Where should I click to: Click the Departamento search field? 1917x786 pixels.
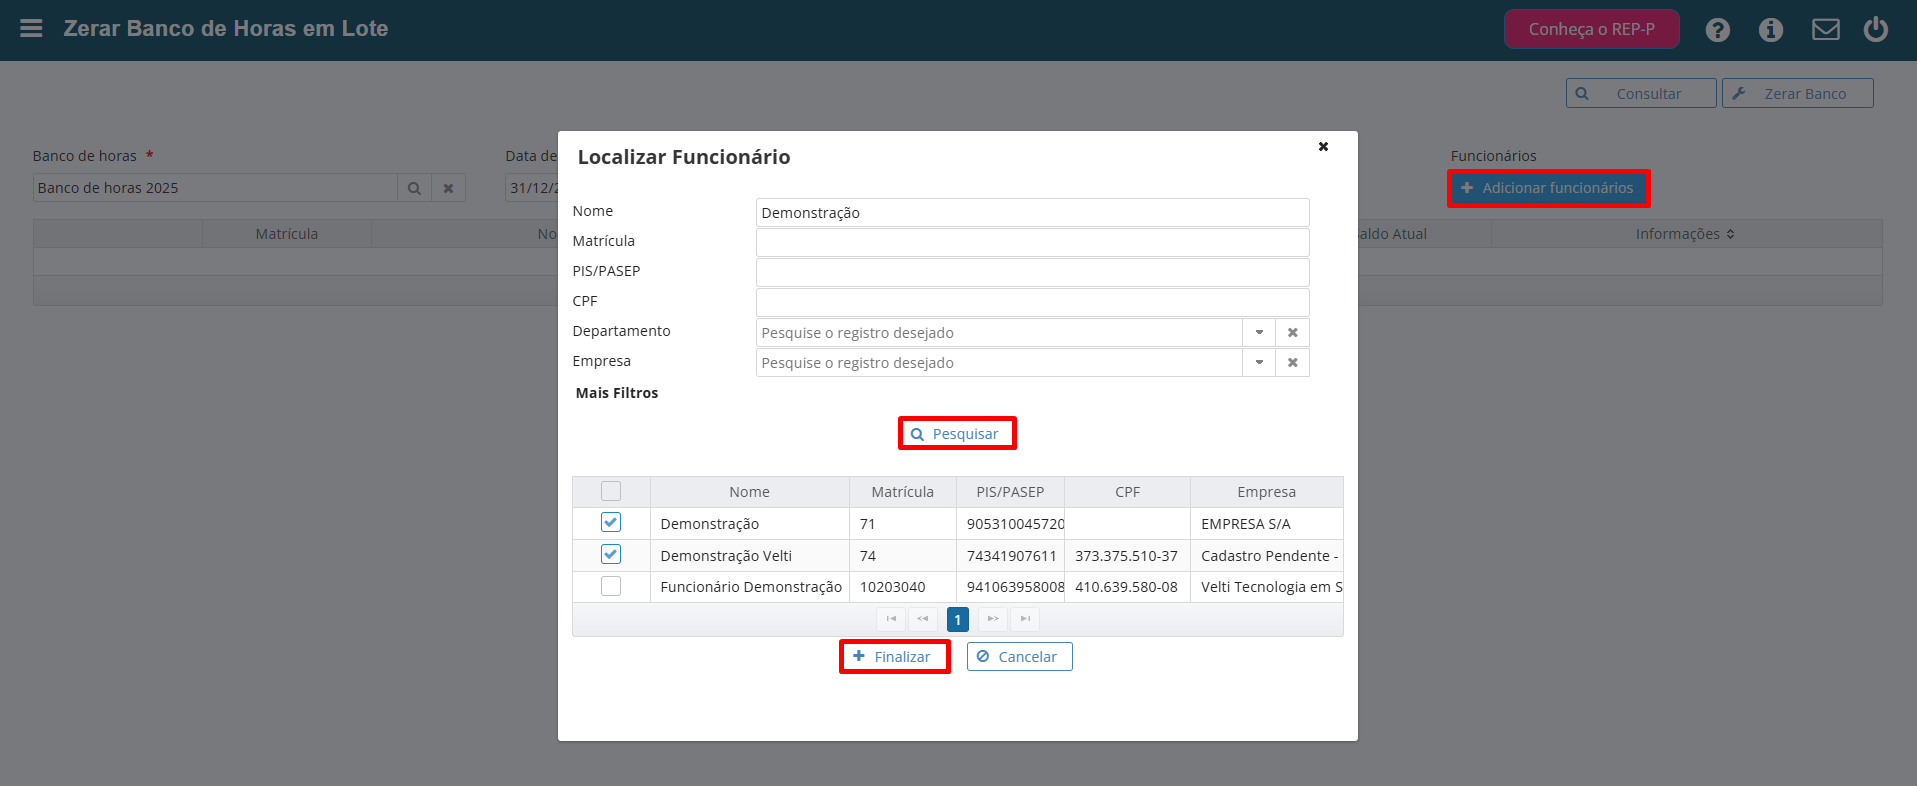[x=999, y=332]
